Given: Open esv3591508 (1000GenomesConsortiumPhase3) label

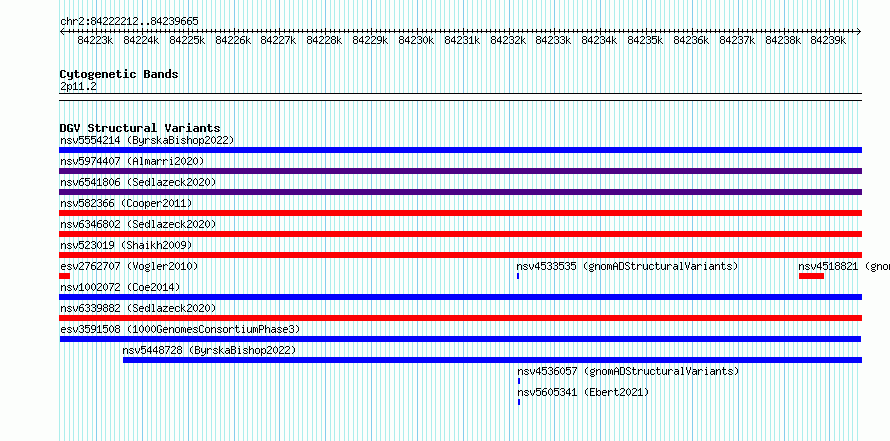Looking at the screenshot, I should tap(180, 329).
